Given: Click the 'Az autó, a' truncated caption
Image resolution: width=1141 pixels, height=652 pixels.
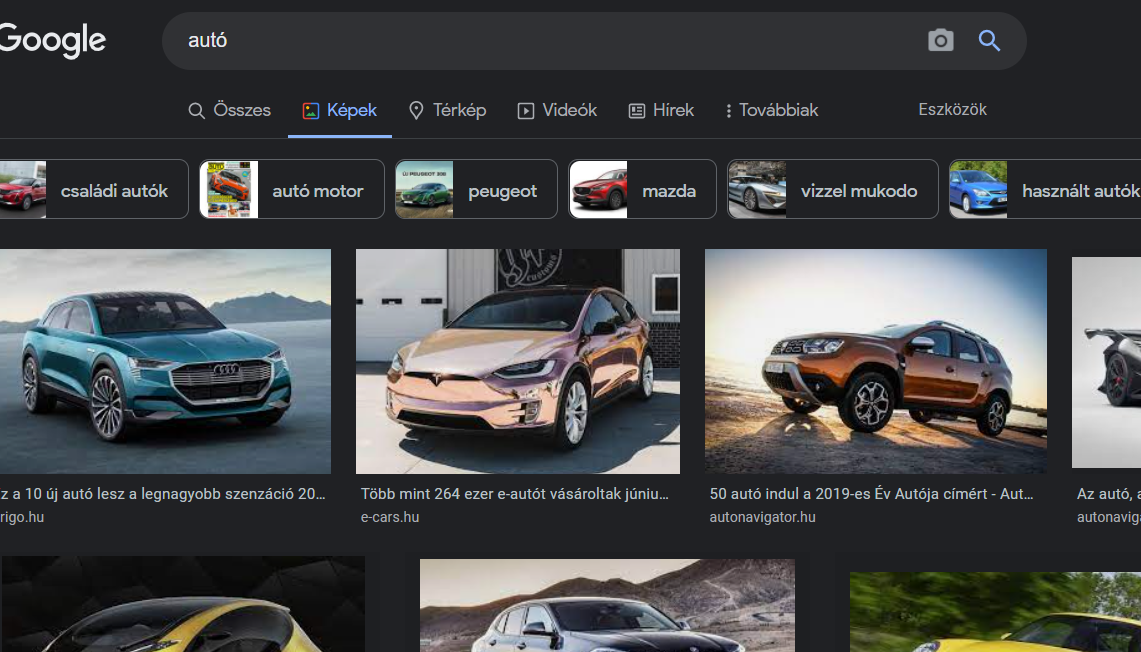Looking at the screenshot, I should pos(1108,493).
